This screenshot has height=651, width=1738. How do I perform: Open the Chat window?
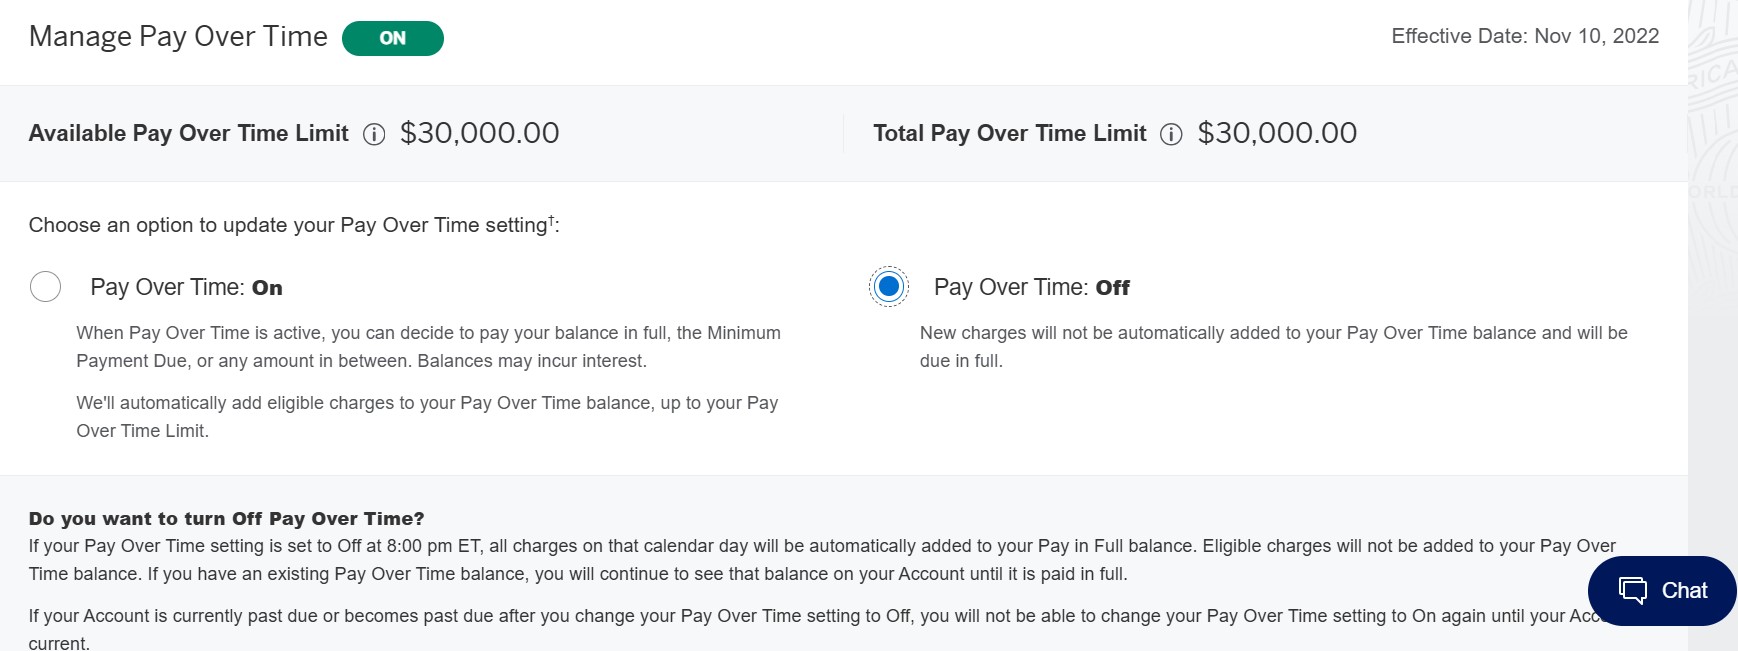tap(1660, 590)
